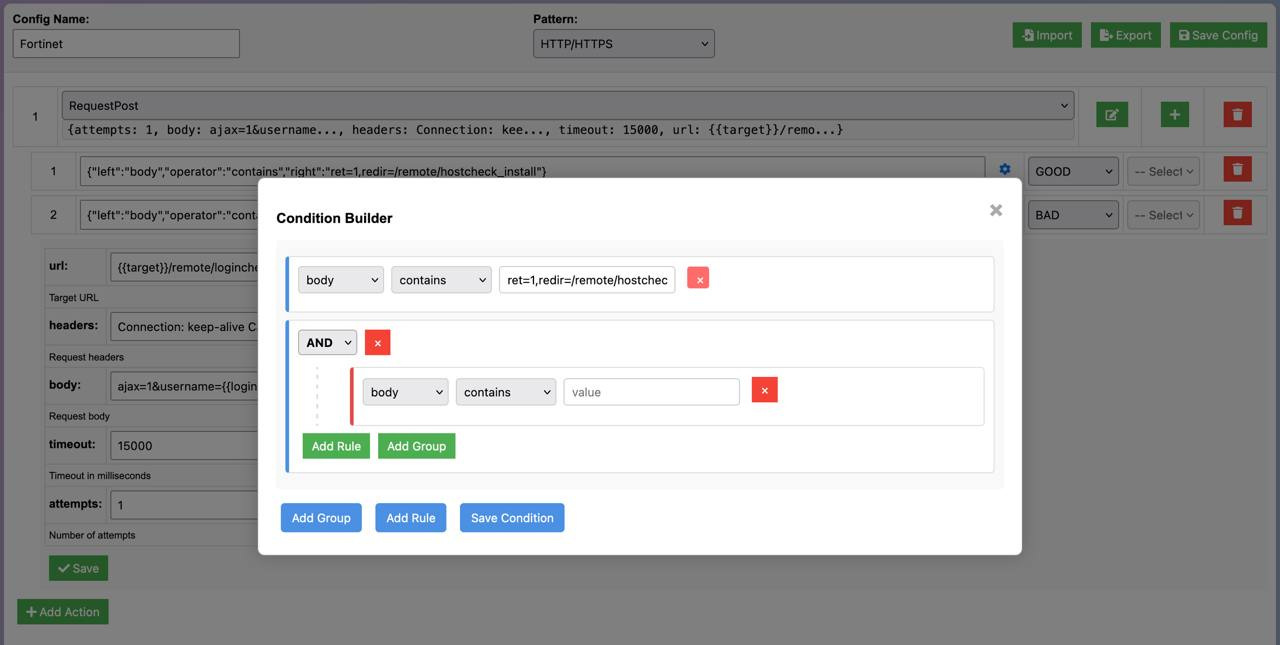Viewport: 1280px width, 645px height.
Task: Click the empty value input field
Action: point(651,392)
